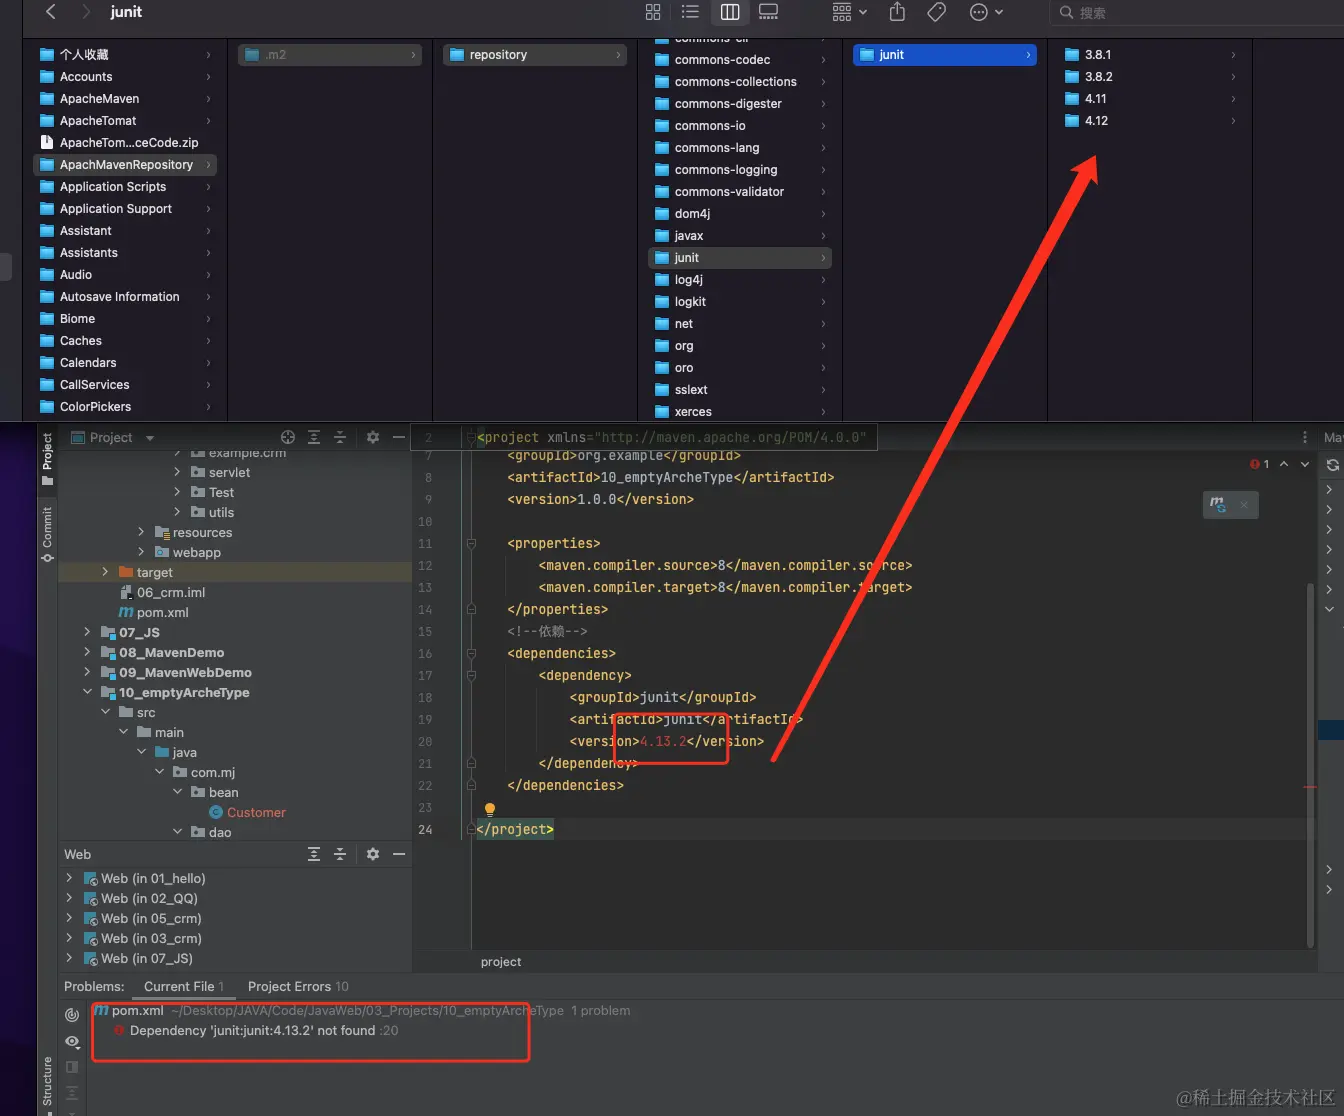
Task: Expand the 09_MavenWebDemo module
Action: 87,672
